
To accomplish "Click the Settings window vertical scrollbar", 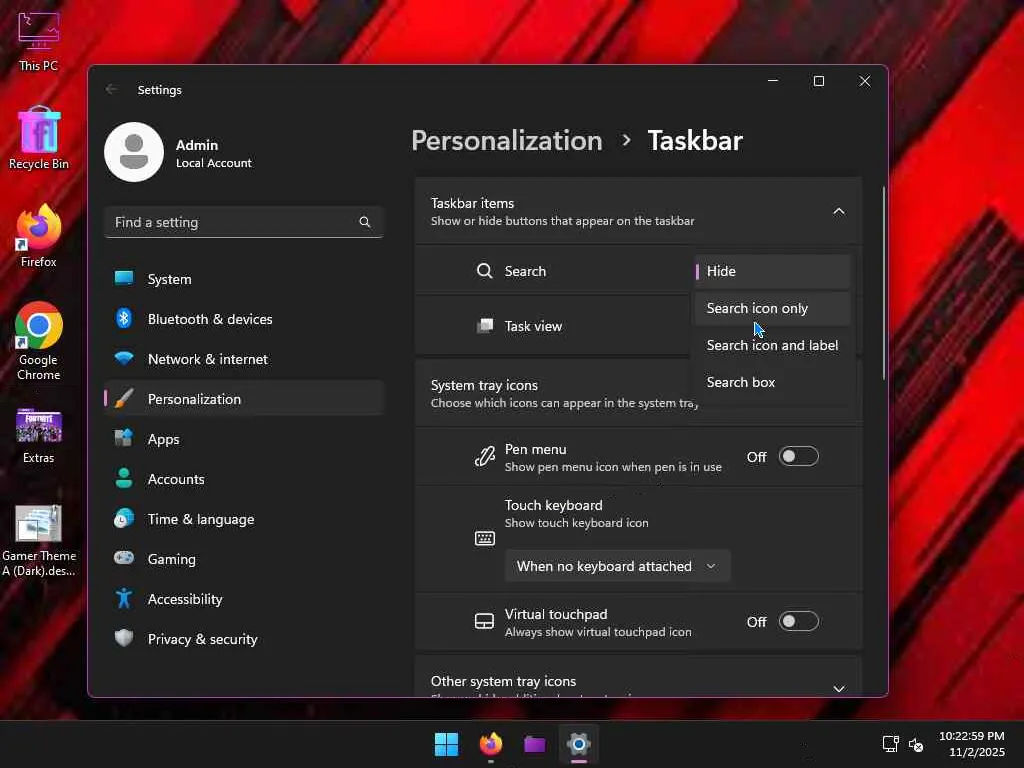I will pos(884,283).
